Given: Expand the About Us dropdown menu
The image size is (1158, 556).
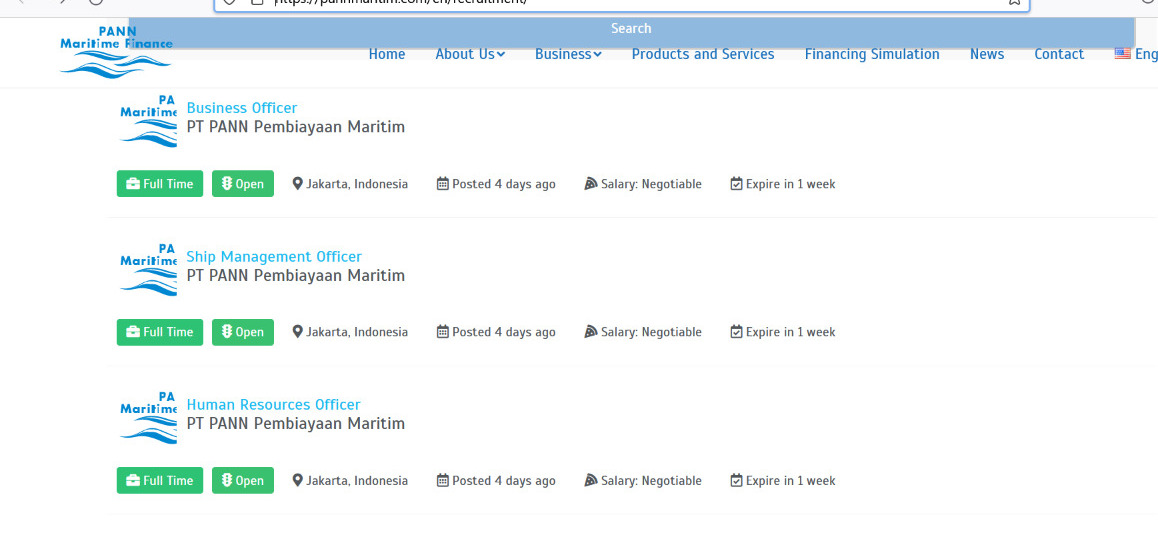Looking at the screenshot, I should (470, 54).
